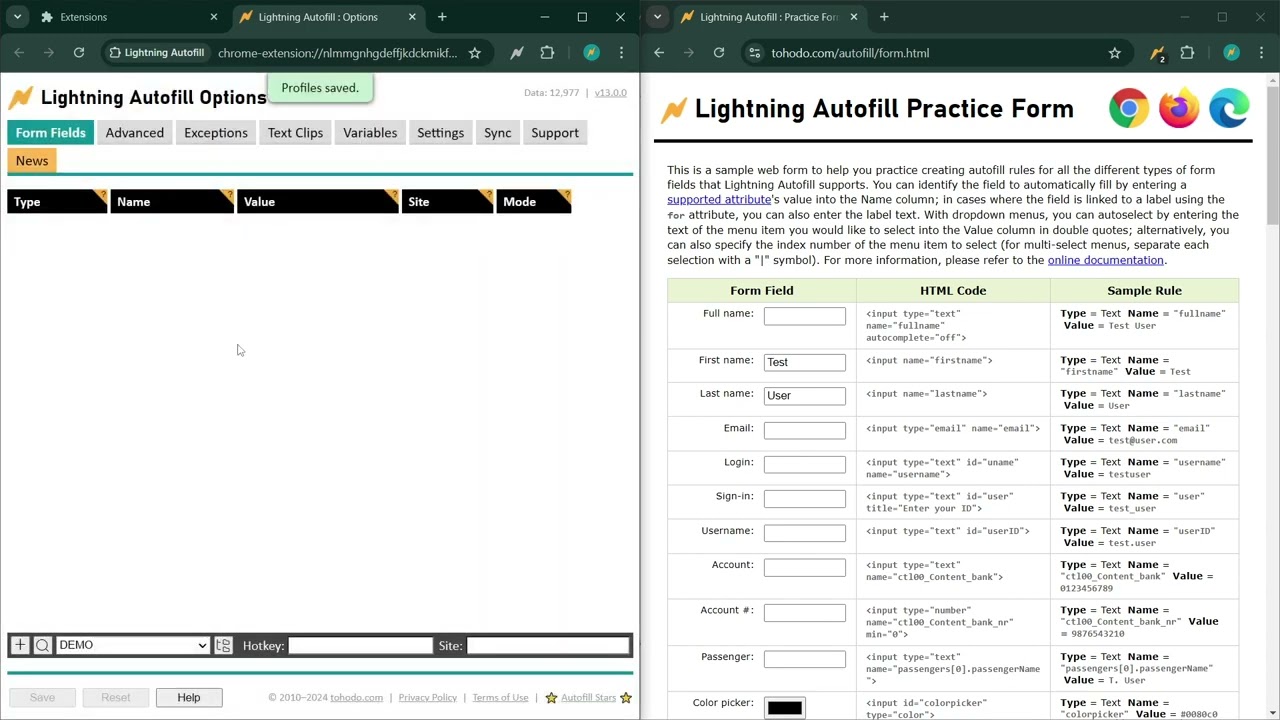Open the Variables tab

pos(370,133)
